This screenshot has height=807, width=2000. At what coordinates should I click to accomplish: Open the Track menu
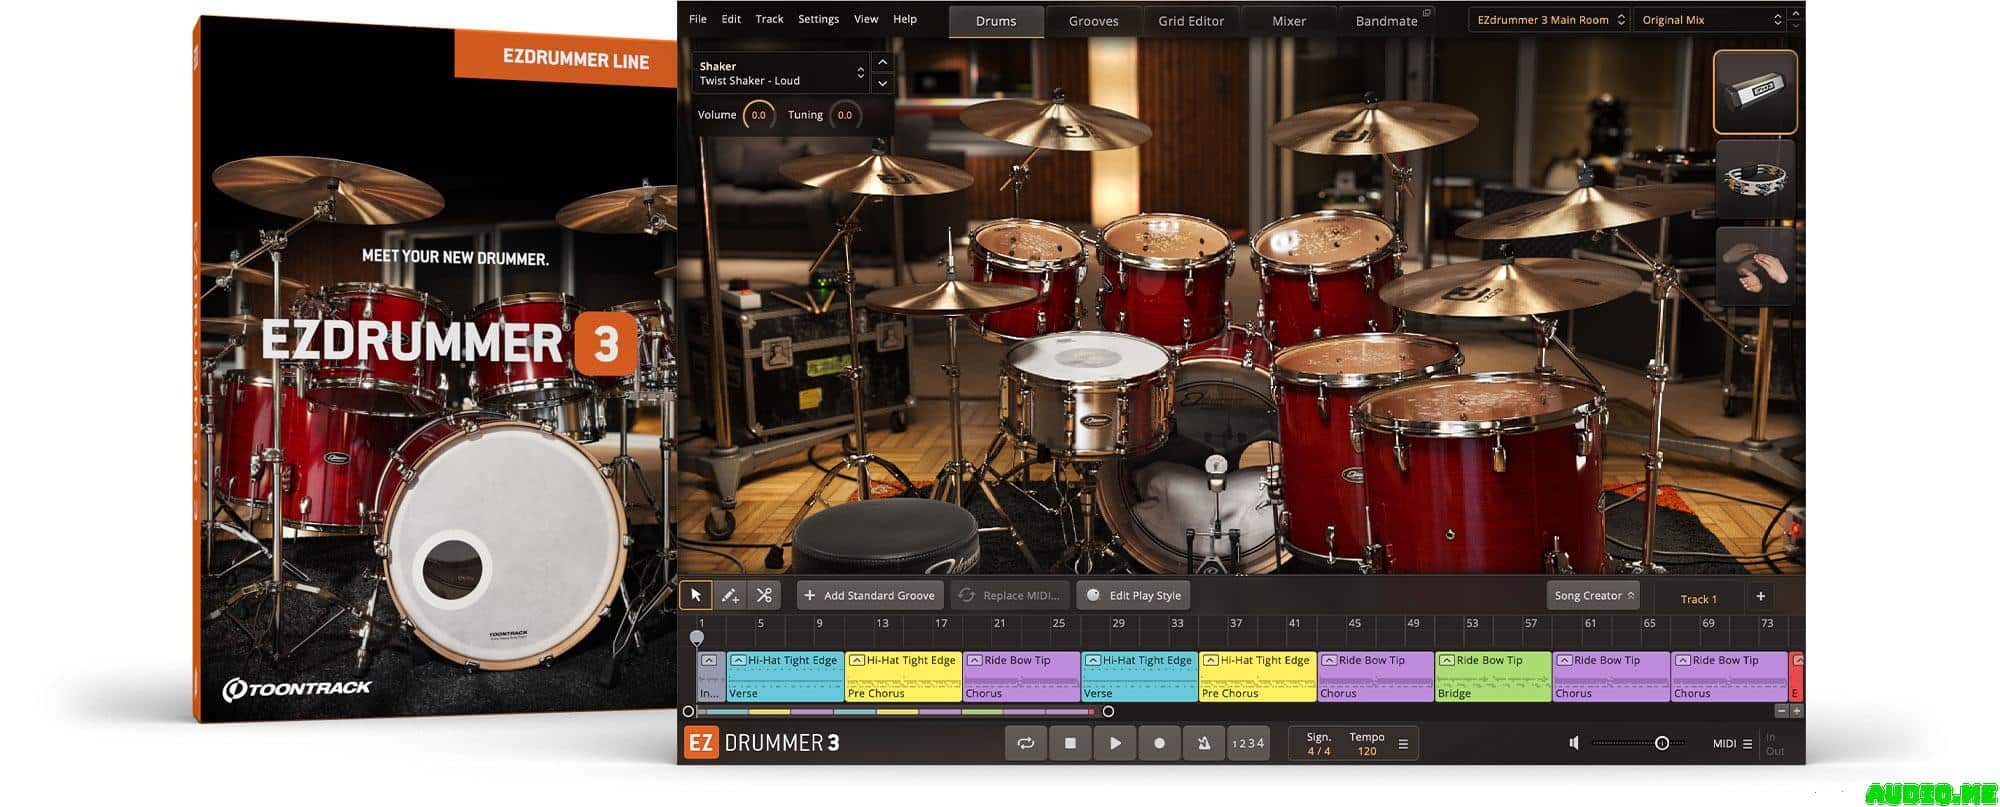pyautogui.click(x=769, y=19)
